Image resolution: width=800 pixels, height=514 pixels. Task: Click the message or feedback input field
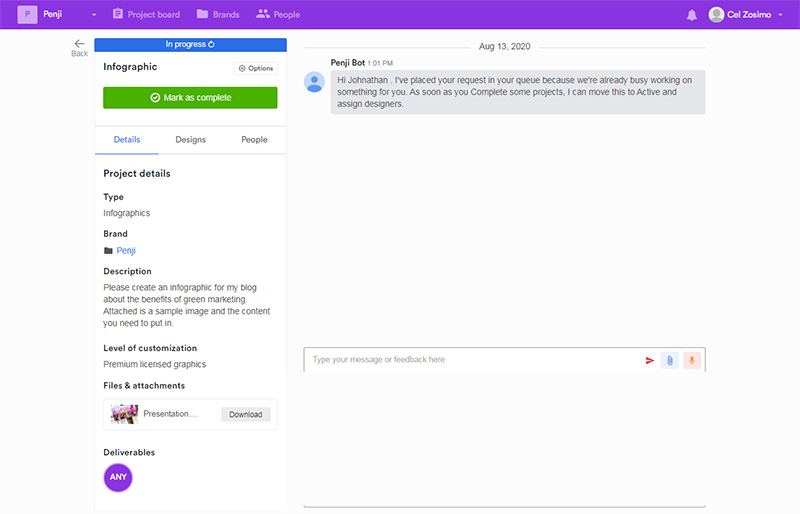coord(470,360)
